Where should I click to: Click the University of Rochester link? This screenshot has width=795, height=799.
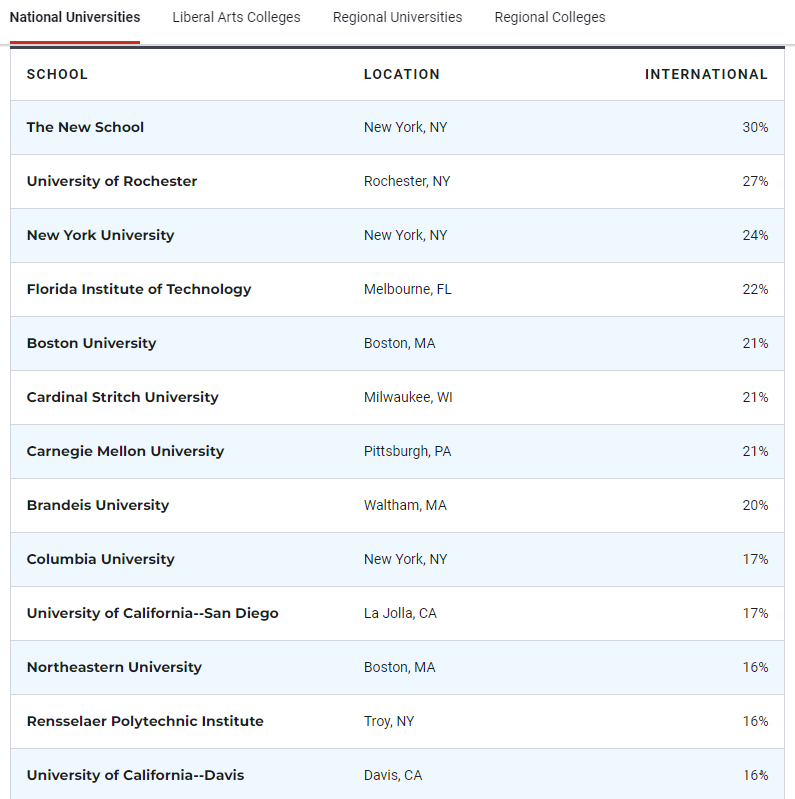tap(112, 181)
